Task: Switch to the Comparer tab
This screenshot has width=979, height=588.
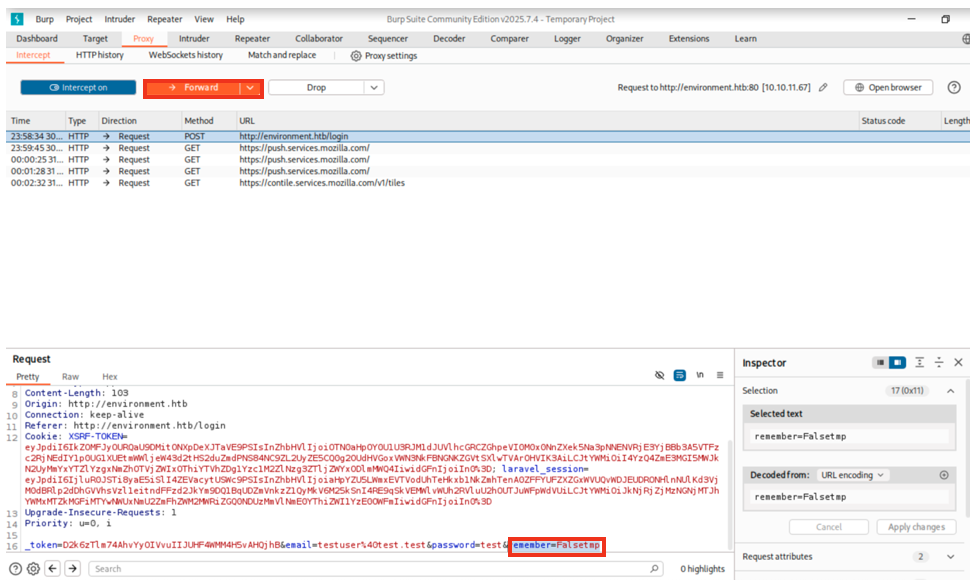Action: coord(509,39)
